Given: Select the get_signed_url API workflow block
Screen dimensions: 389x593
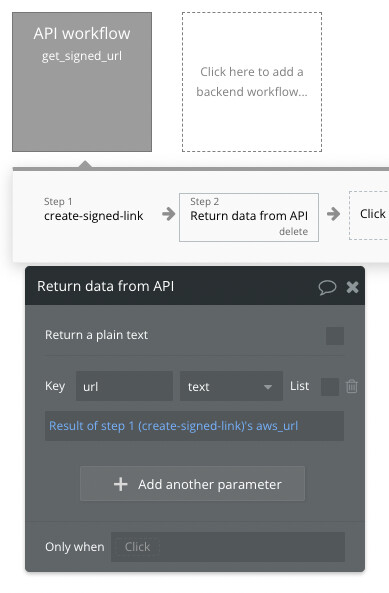Looking at the screenshot, I should point(82,82).
